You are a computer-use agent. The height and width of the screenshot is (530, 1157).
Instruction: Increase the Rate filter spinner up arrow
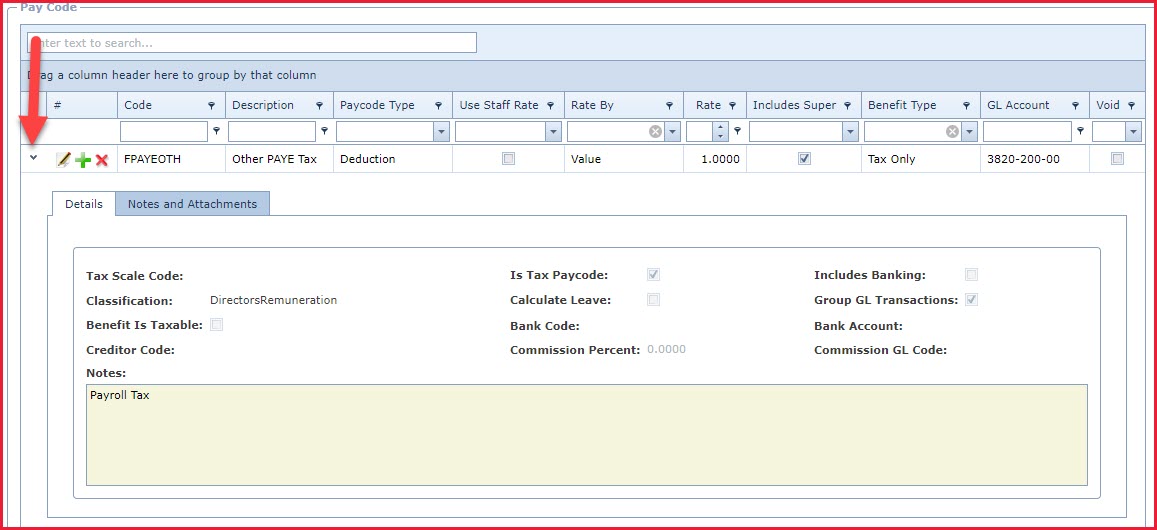tap(721, 127)
